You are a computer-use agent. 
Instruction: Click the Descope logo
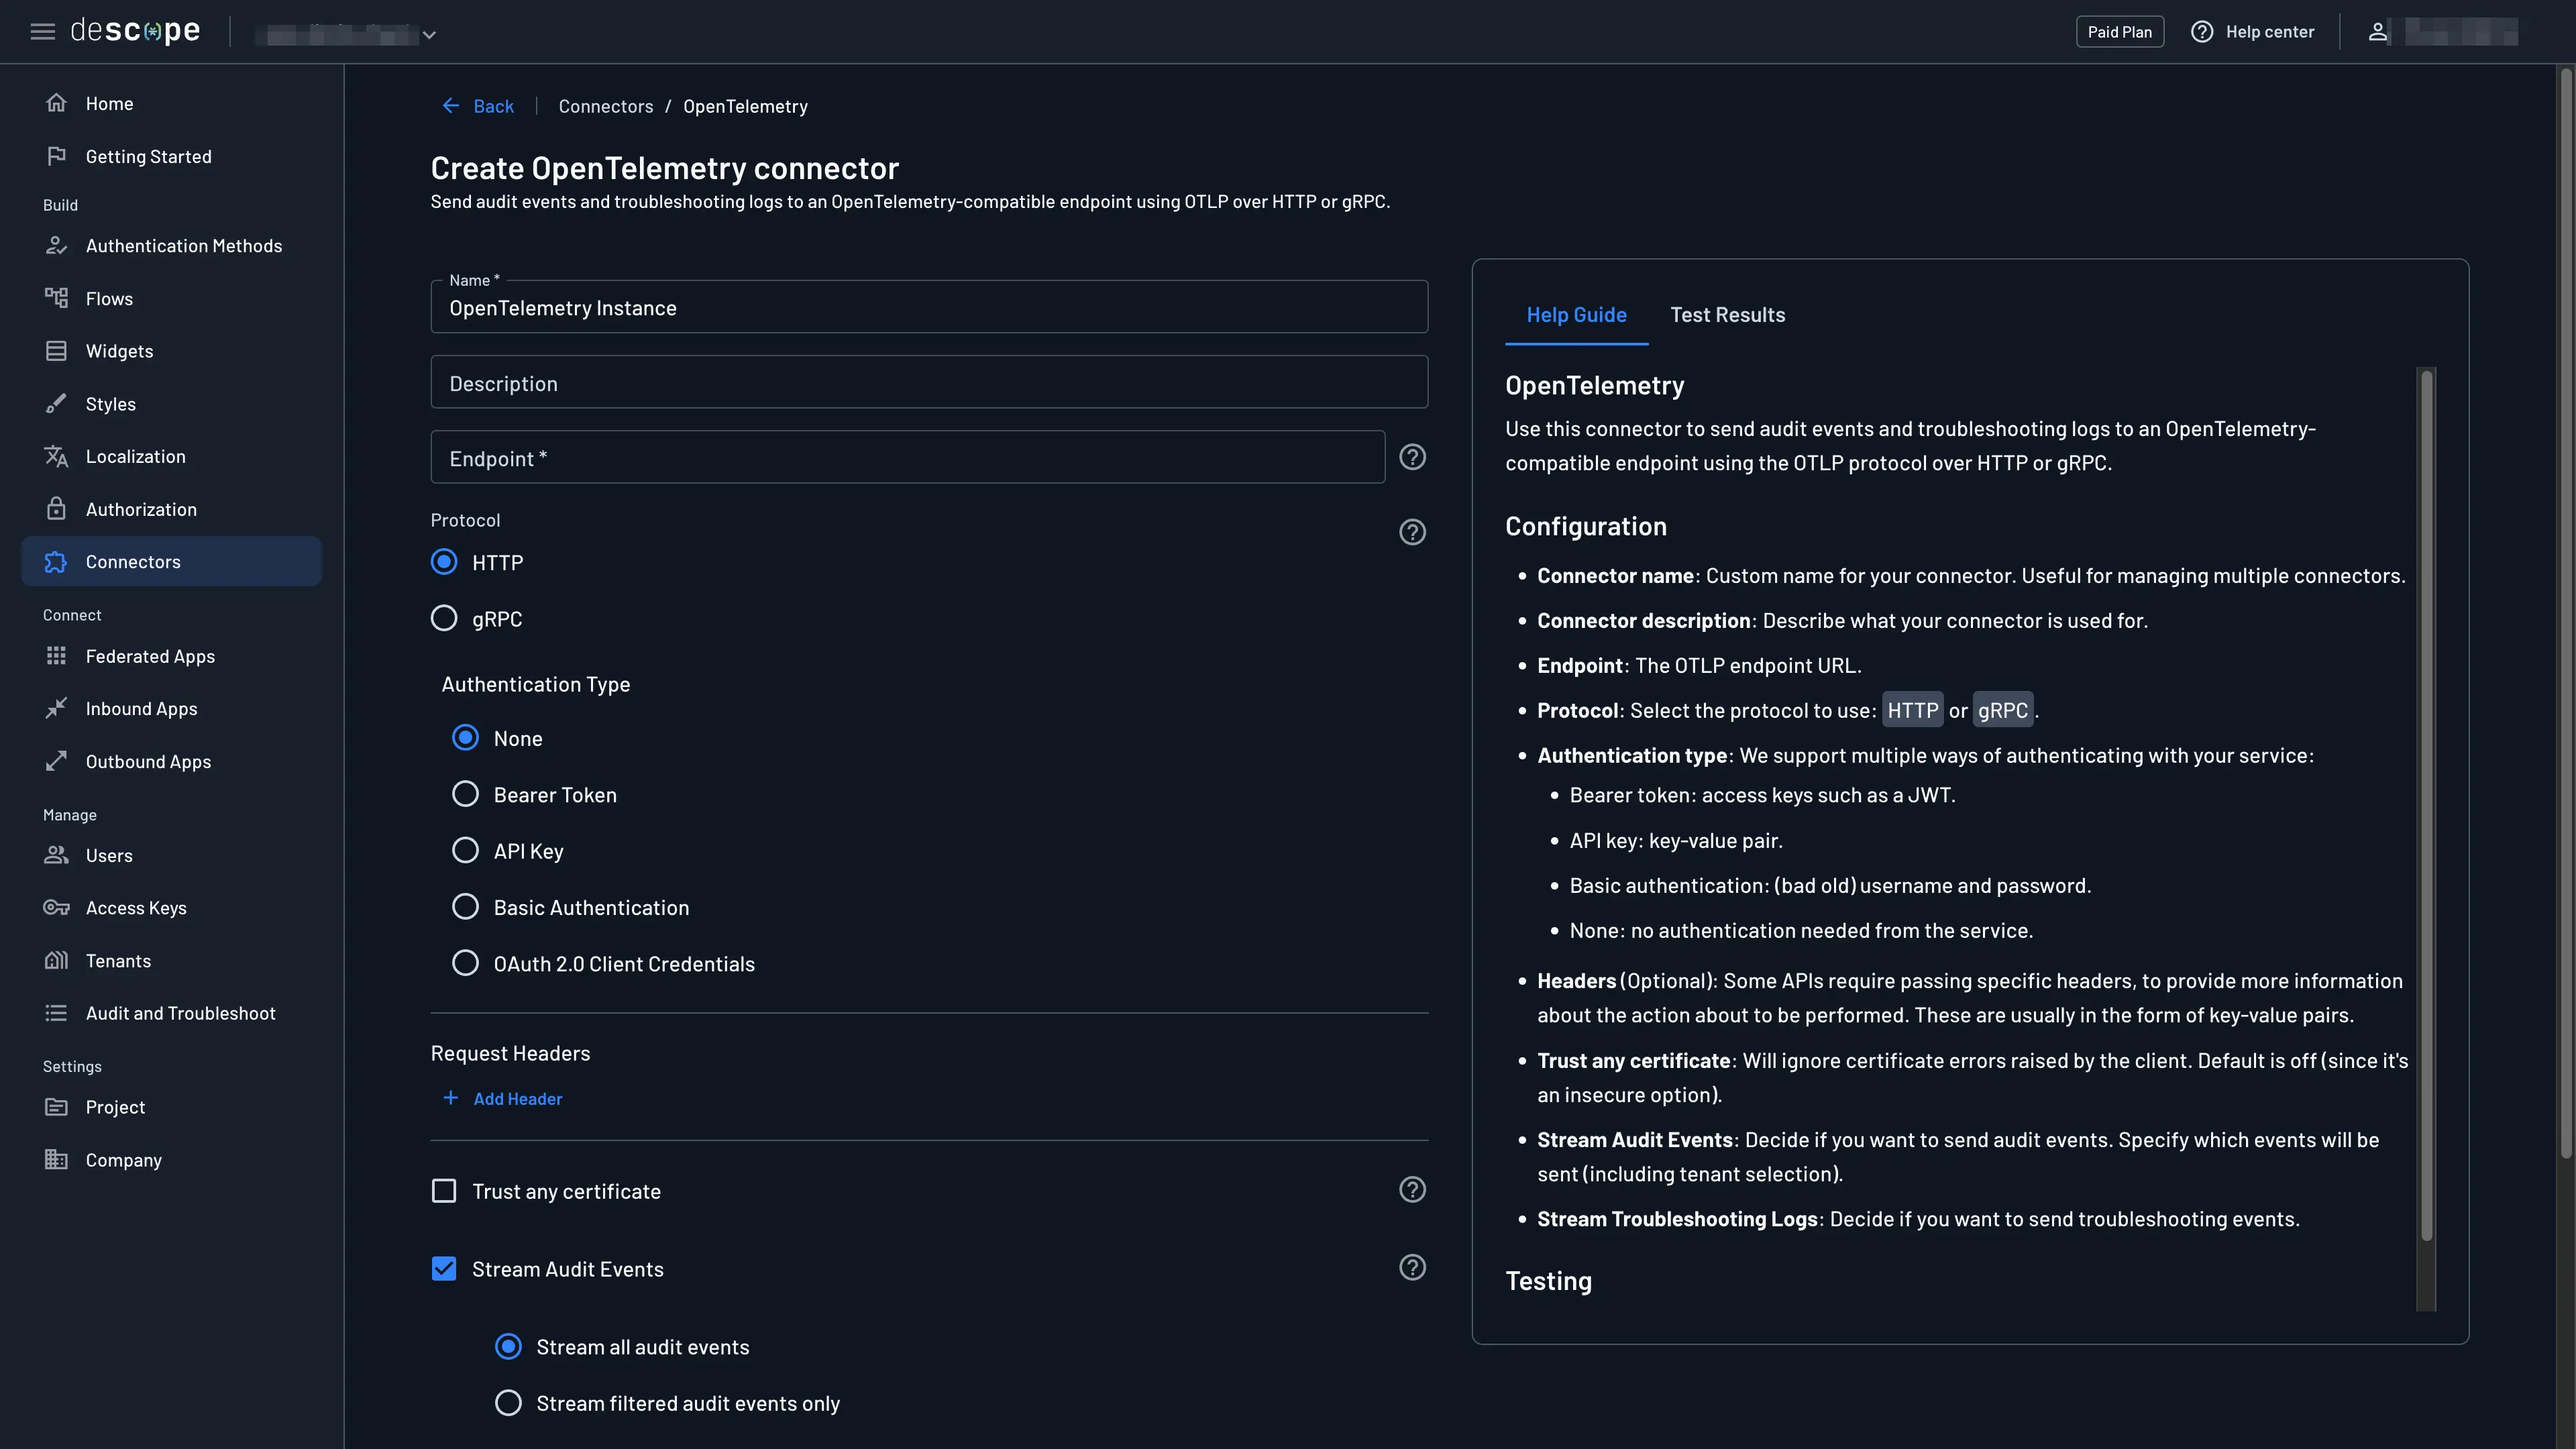point(135,31)
